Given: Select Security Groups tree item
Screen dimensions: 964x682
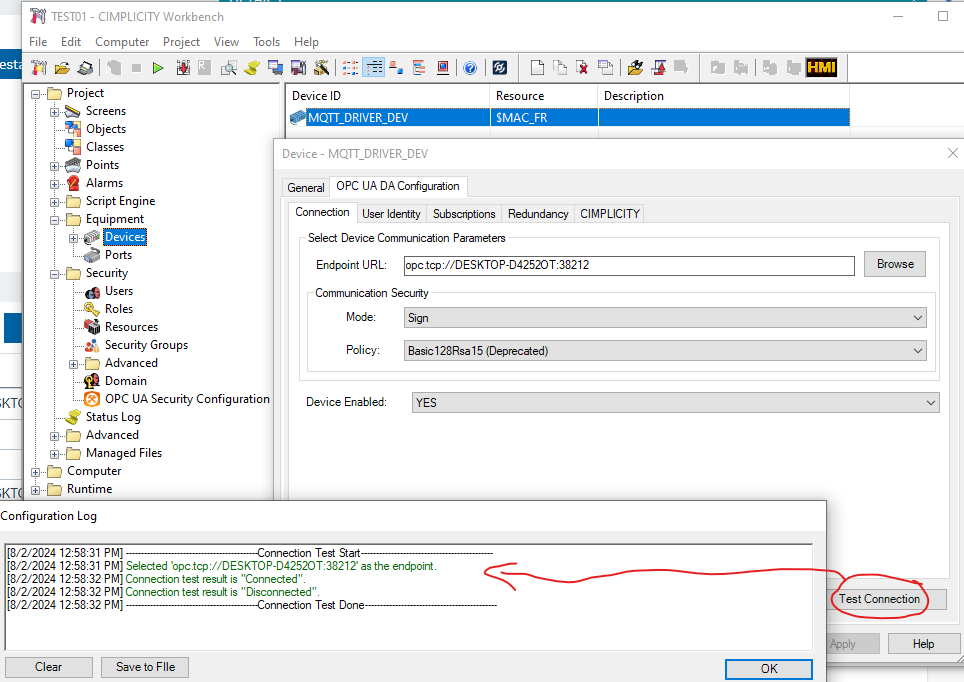Looking at the screenshot, I should (146, 345).
